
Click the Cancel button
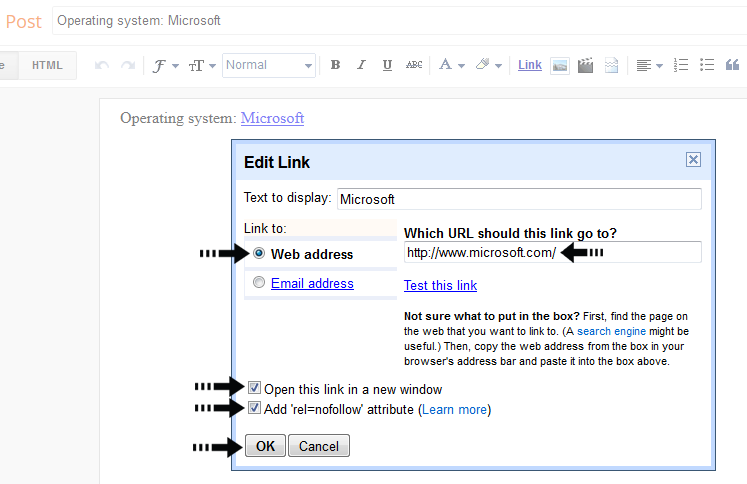coord(319,446)
